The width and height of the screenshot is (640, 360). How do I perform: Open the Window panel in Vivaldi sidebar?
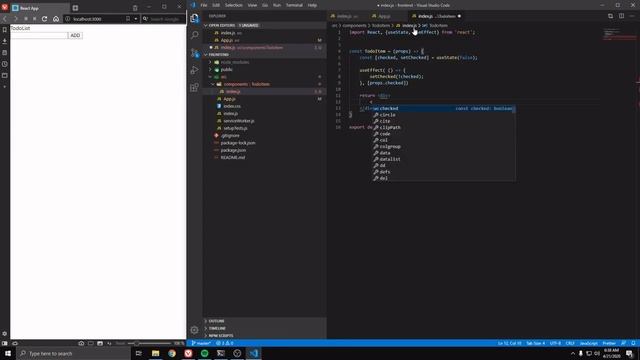tap(4, 76)
